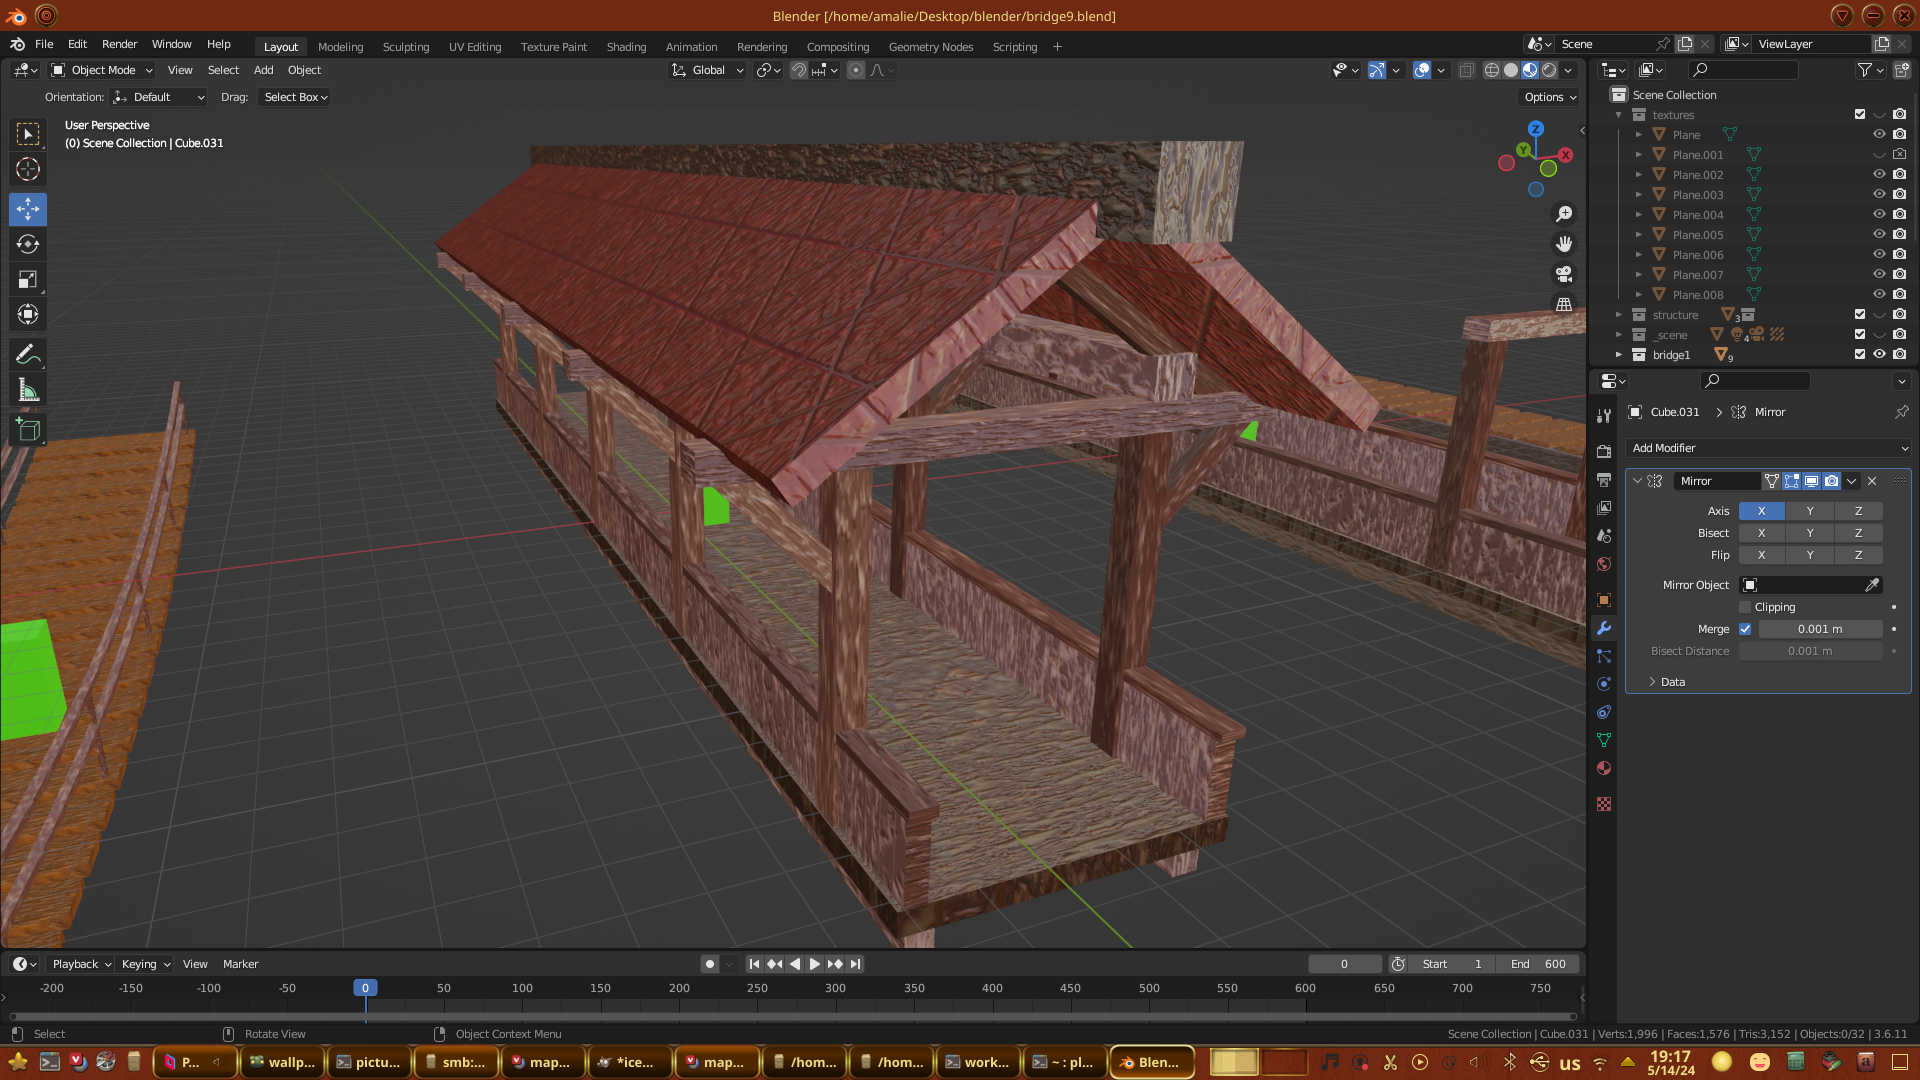Open the viewport Options button
This screenshot has height=1080, width=1920.
[x=1550, y=97]
